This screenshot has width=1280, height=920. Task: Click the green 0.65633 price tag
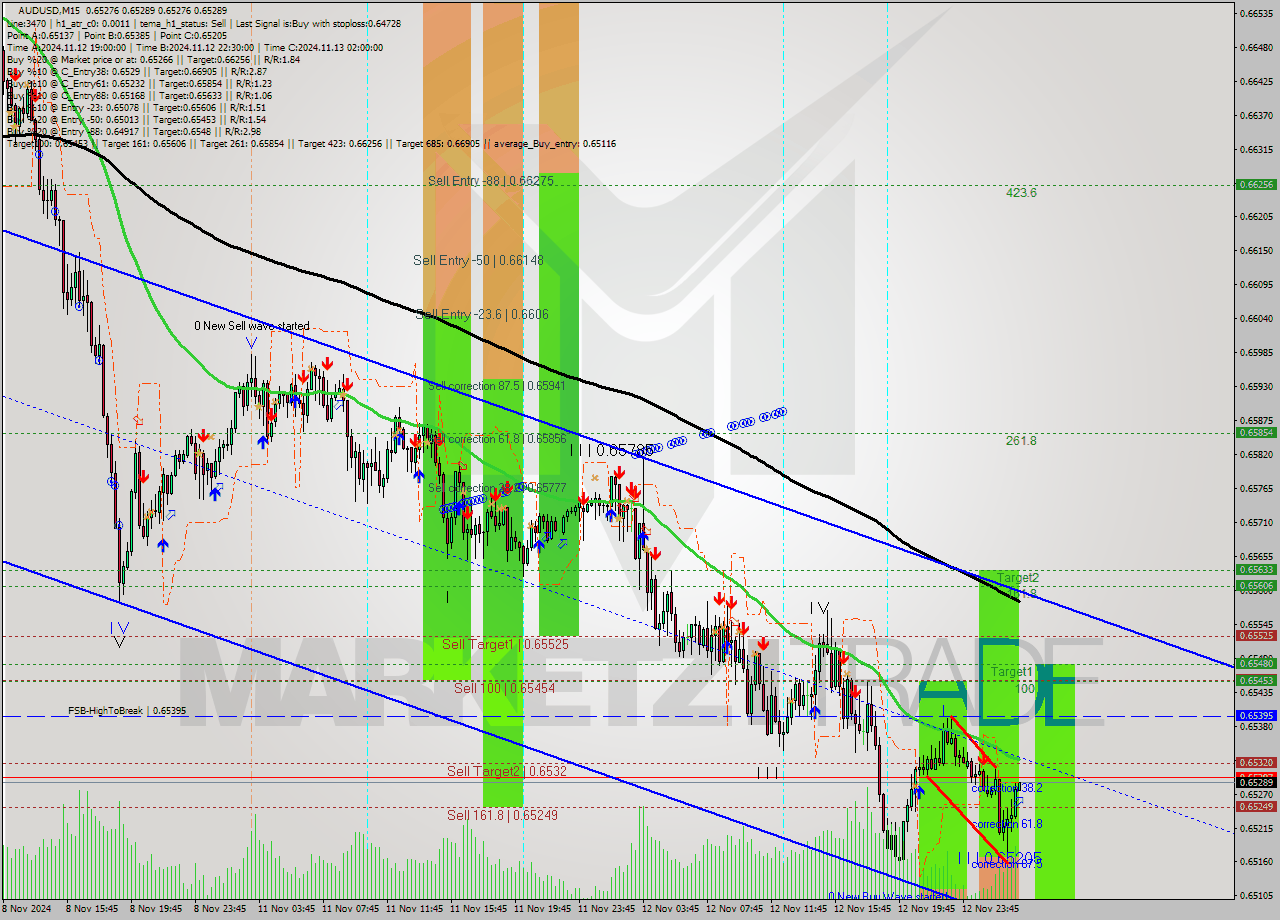1255,570
